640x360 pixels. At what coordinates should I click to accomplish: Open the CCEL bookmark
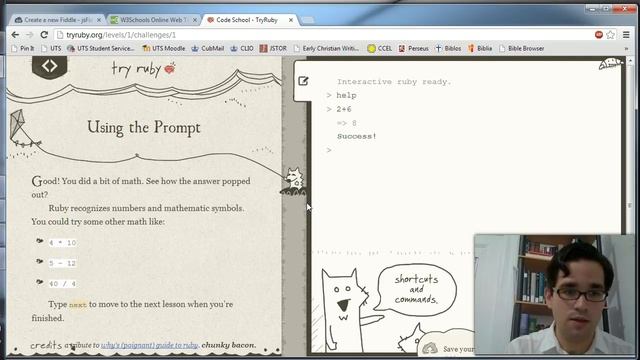(x=380, y=48)
